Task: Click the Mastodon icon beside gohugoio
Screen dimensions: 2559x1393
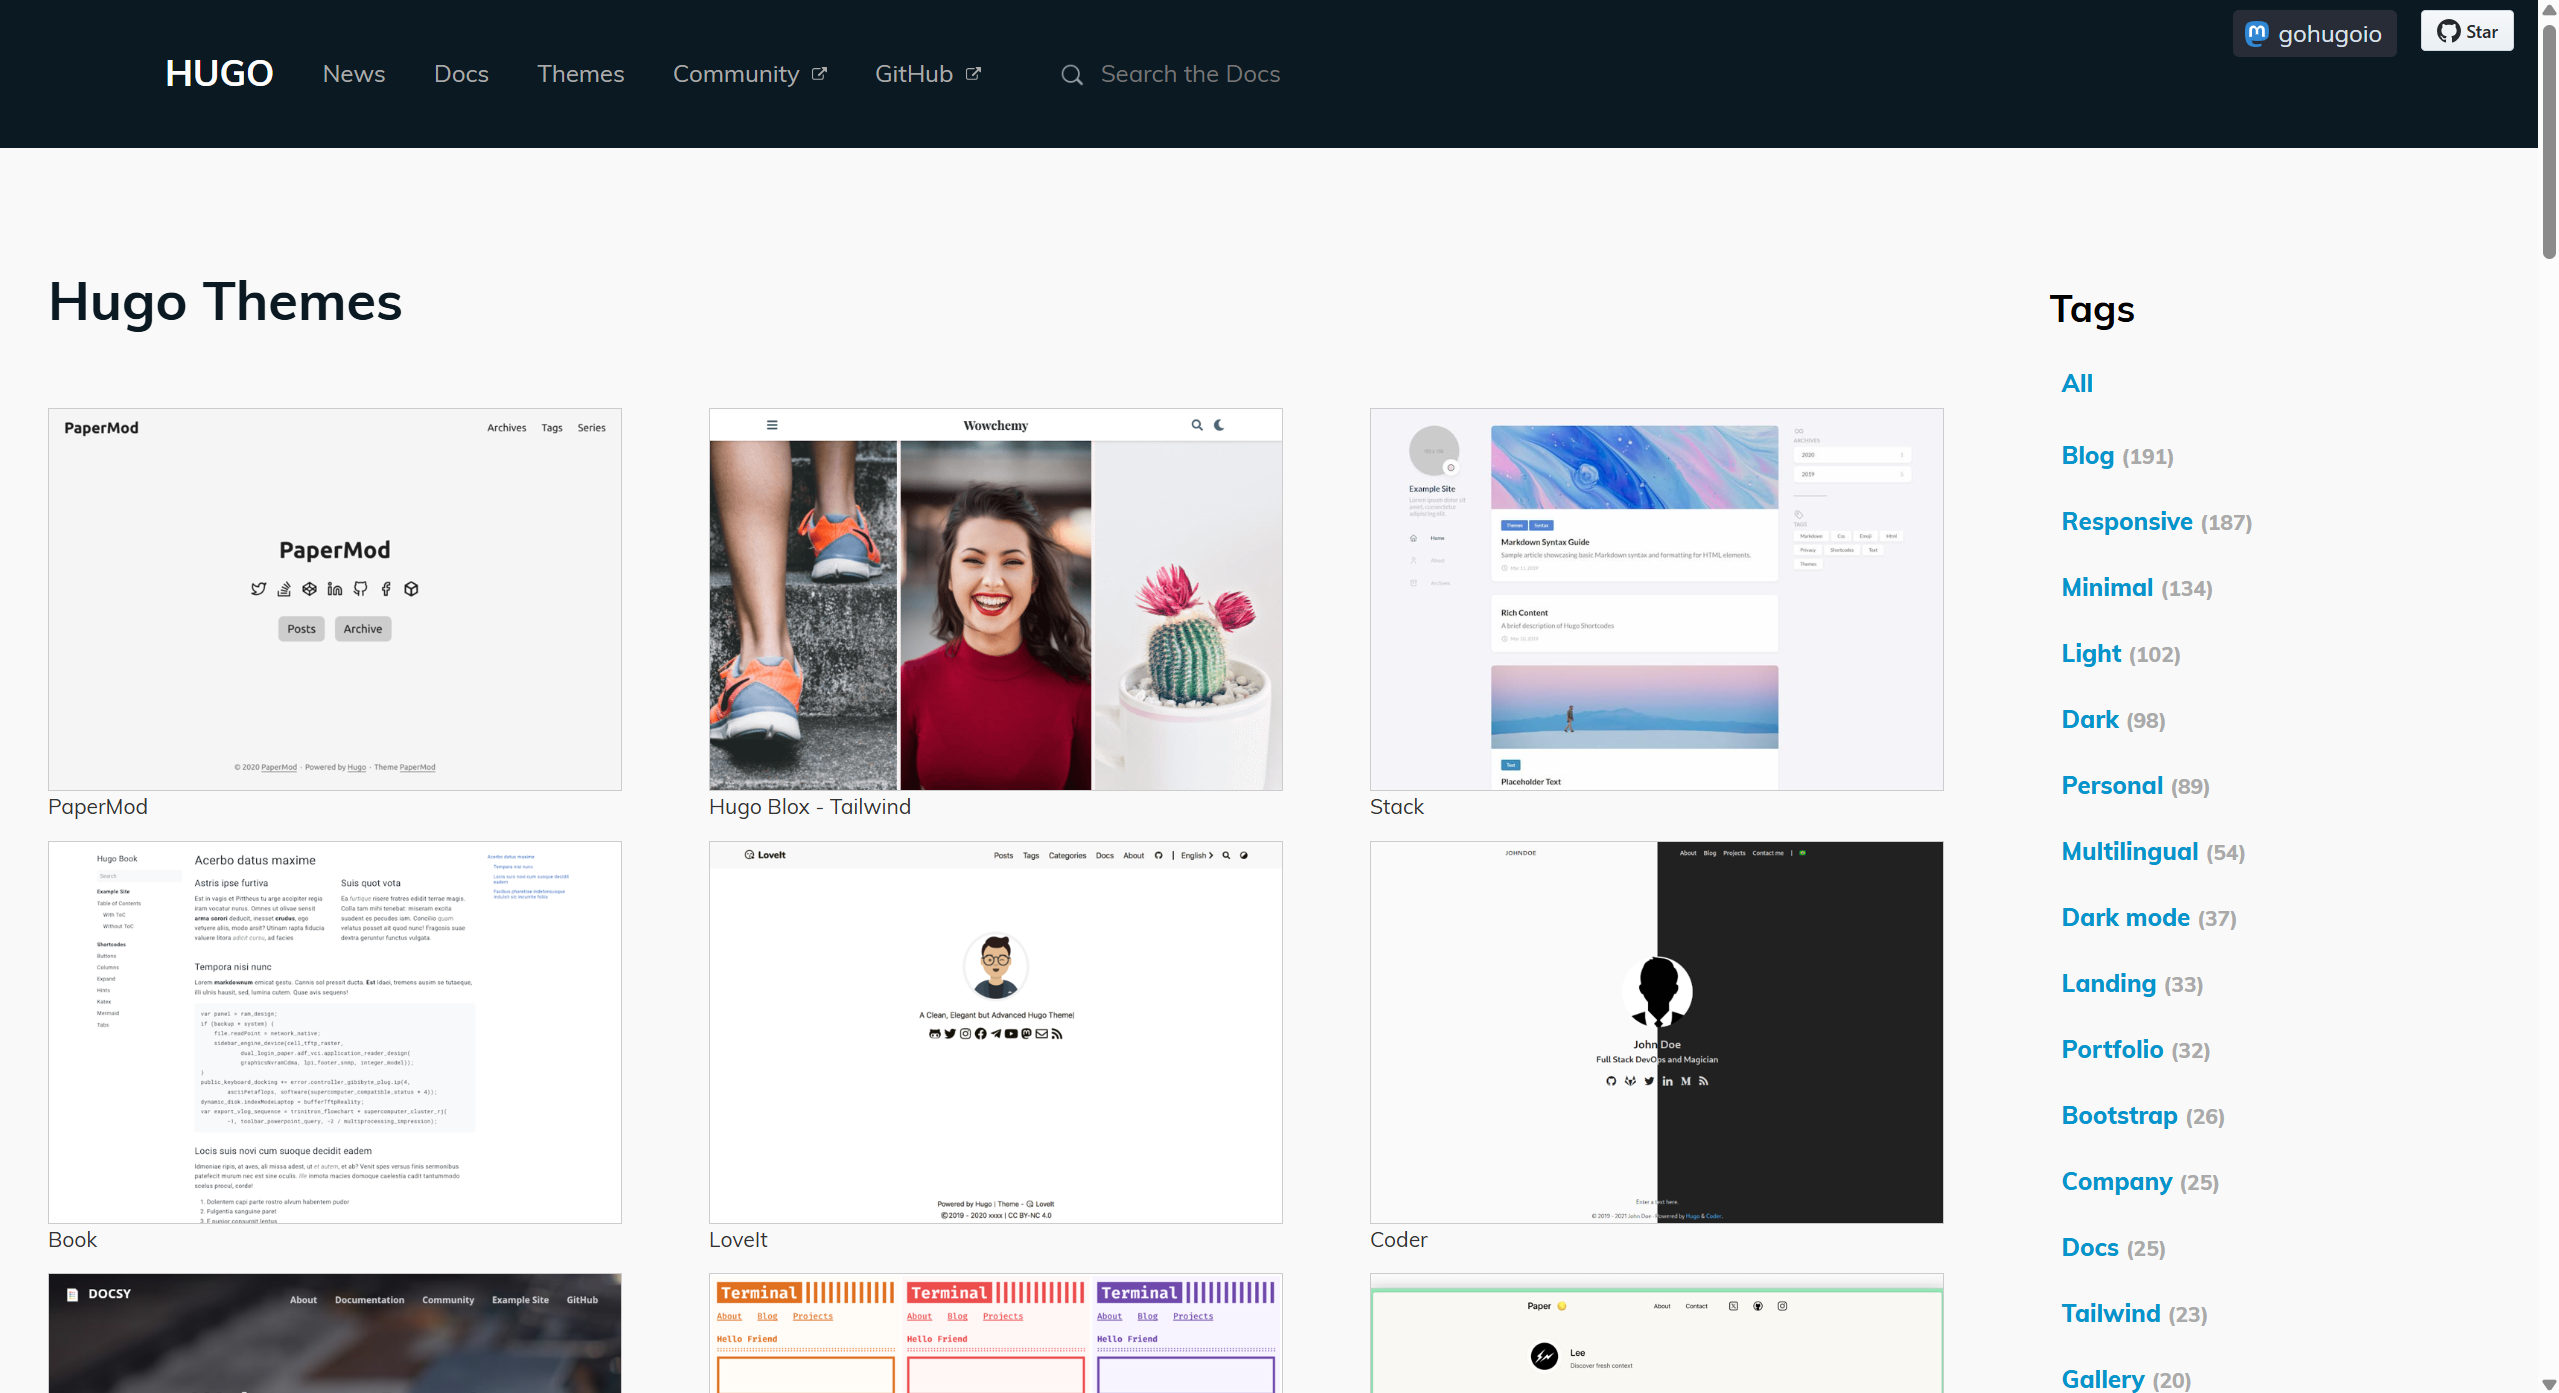Action: click(2256, 34)
